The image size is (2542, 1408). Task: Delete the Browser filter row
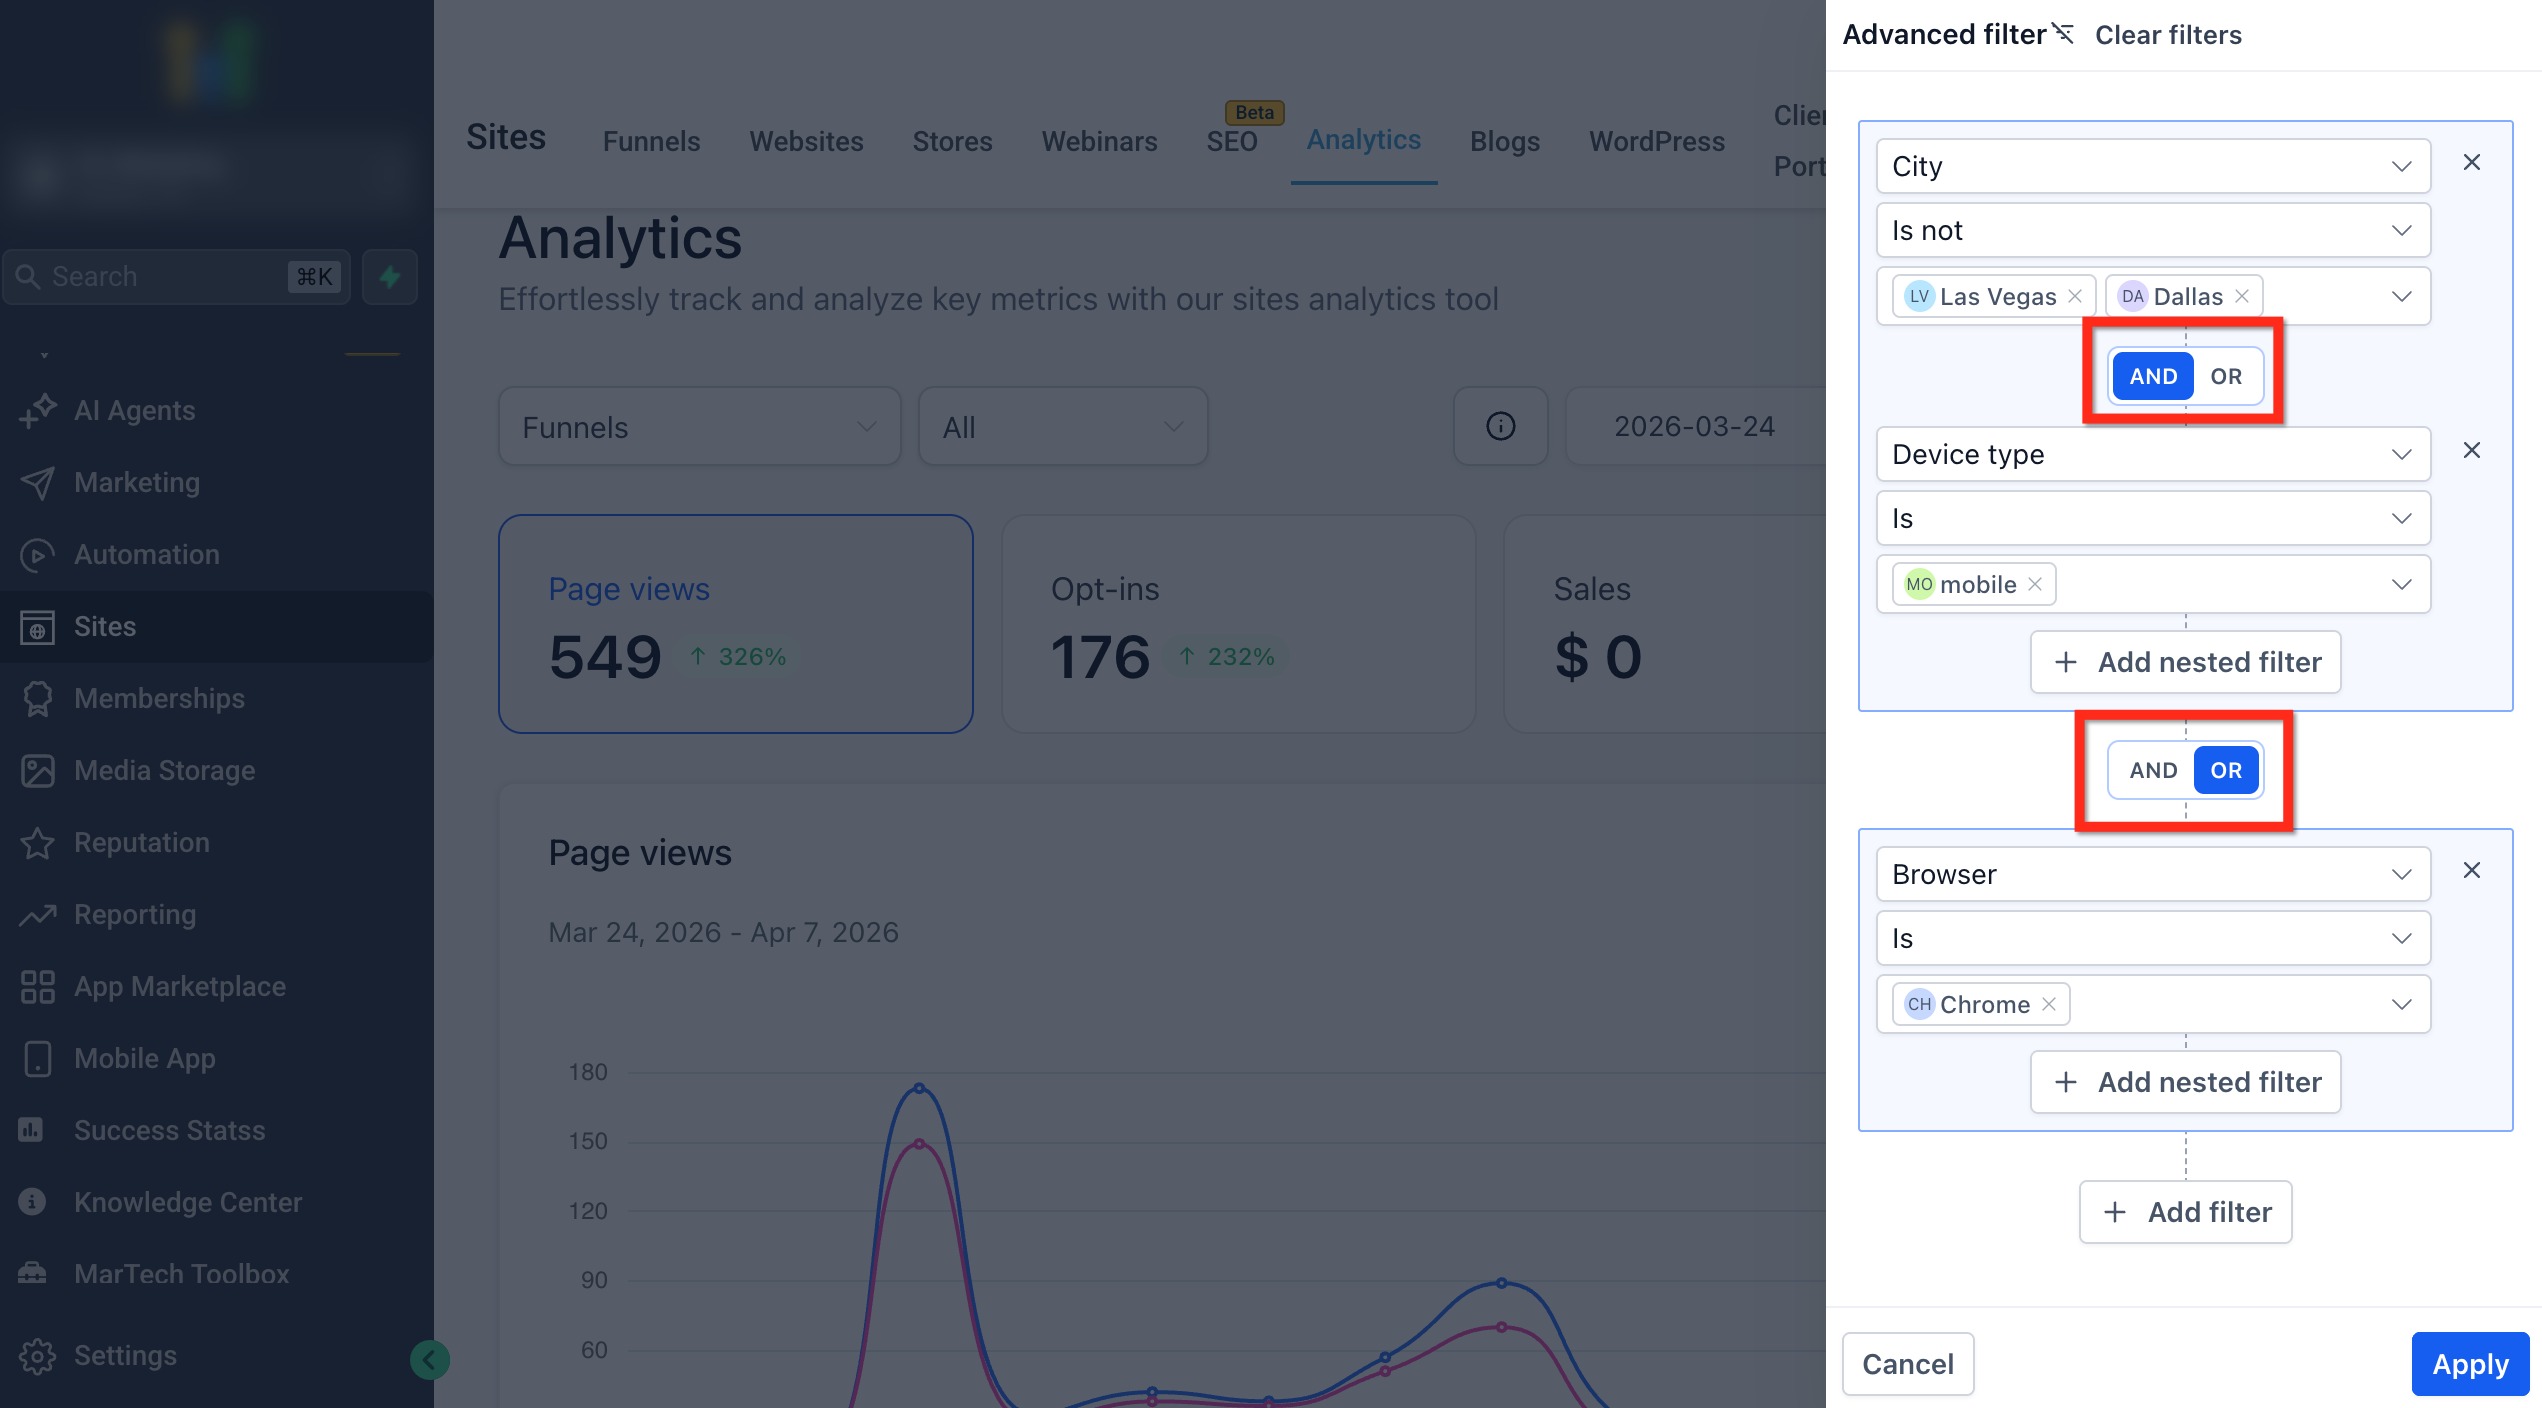coord(2471,871)
